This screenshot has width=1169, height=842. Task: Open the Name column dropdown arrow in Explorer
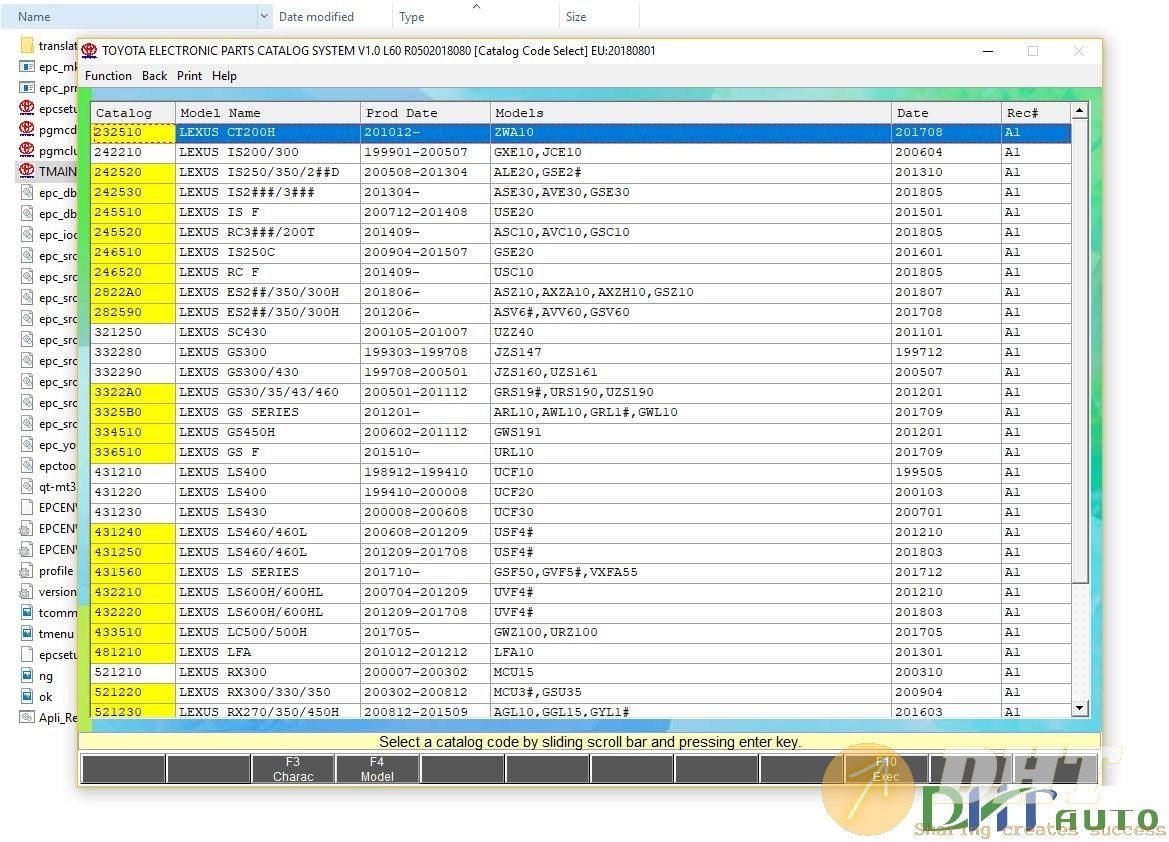[264, 16]
